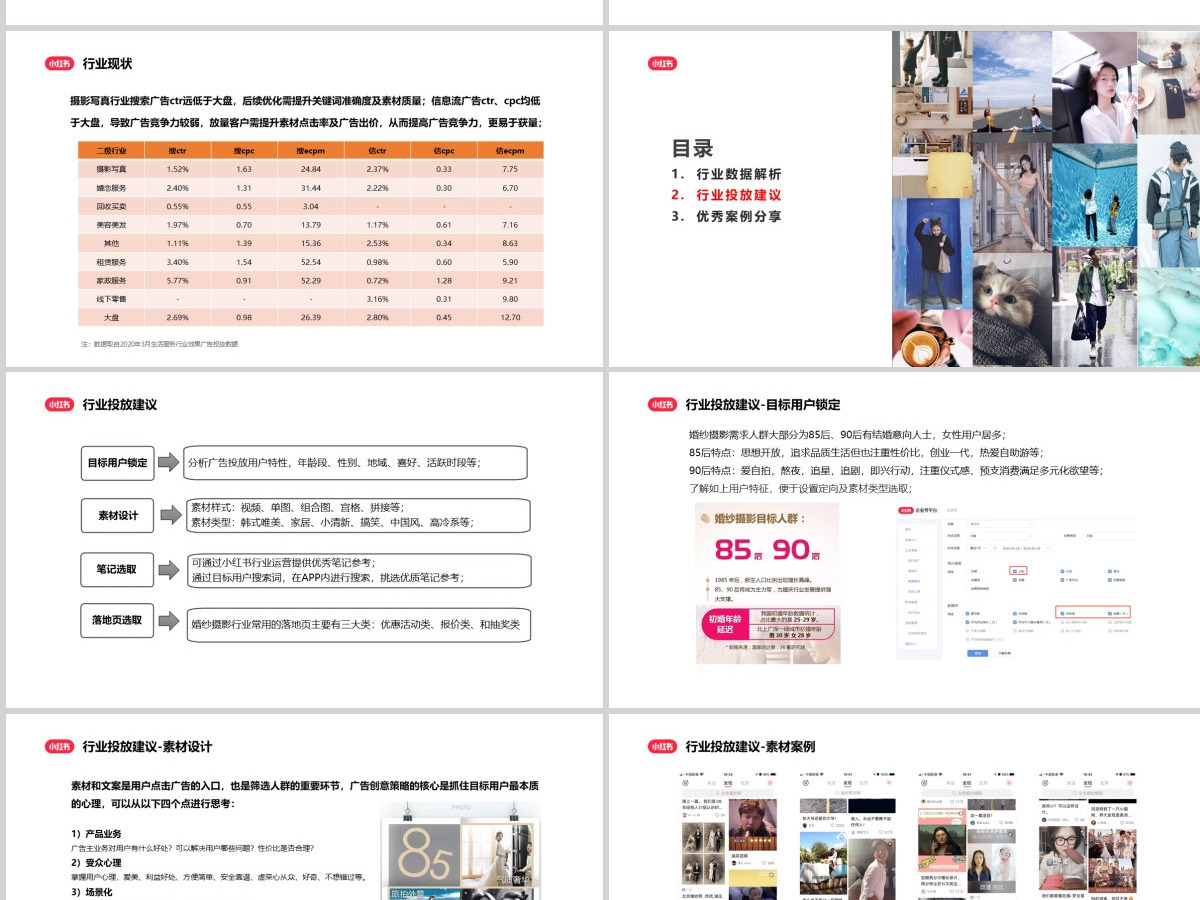Click the 信ecpm column header

pos(510,150)
